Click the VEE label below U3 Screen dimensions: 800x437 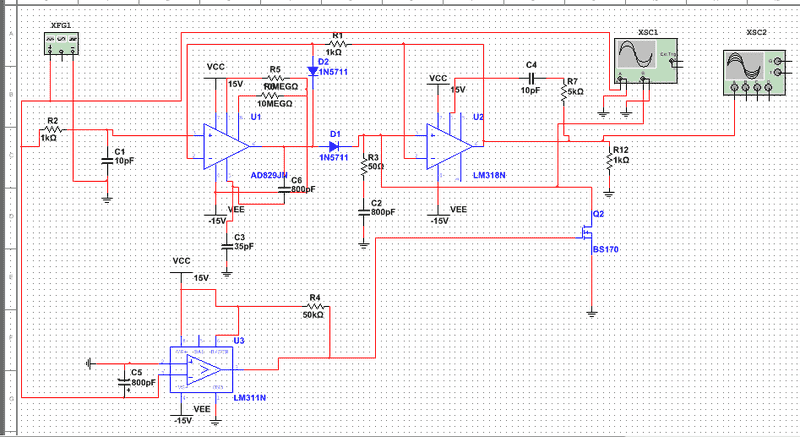[x=202, y=409]
